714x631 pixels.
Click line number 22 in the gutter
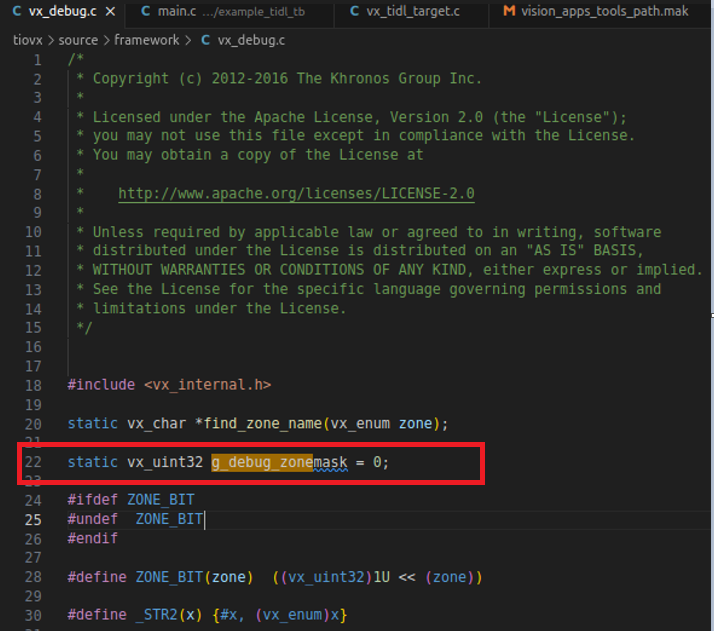point(33,462)
